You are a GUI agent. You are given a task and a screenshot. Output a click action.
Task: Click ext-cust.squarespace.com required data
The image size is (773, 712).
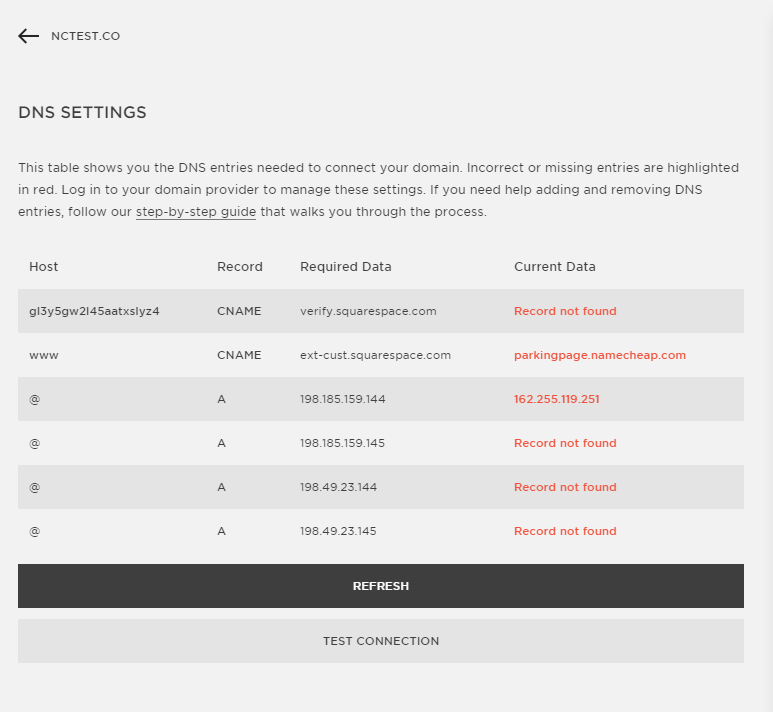coord(375,356)
